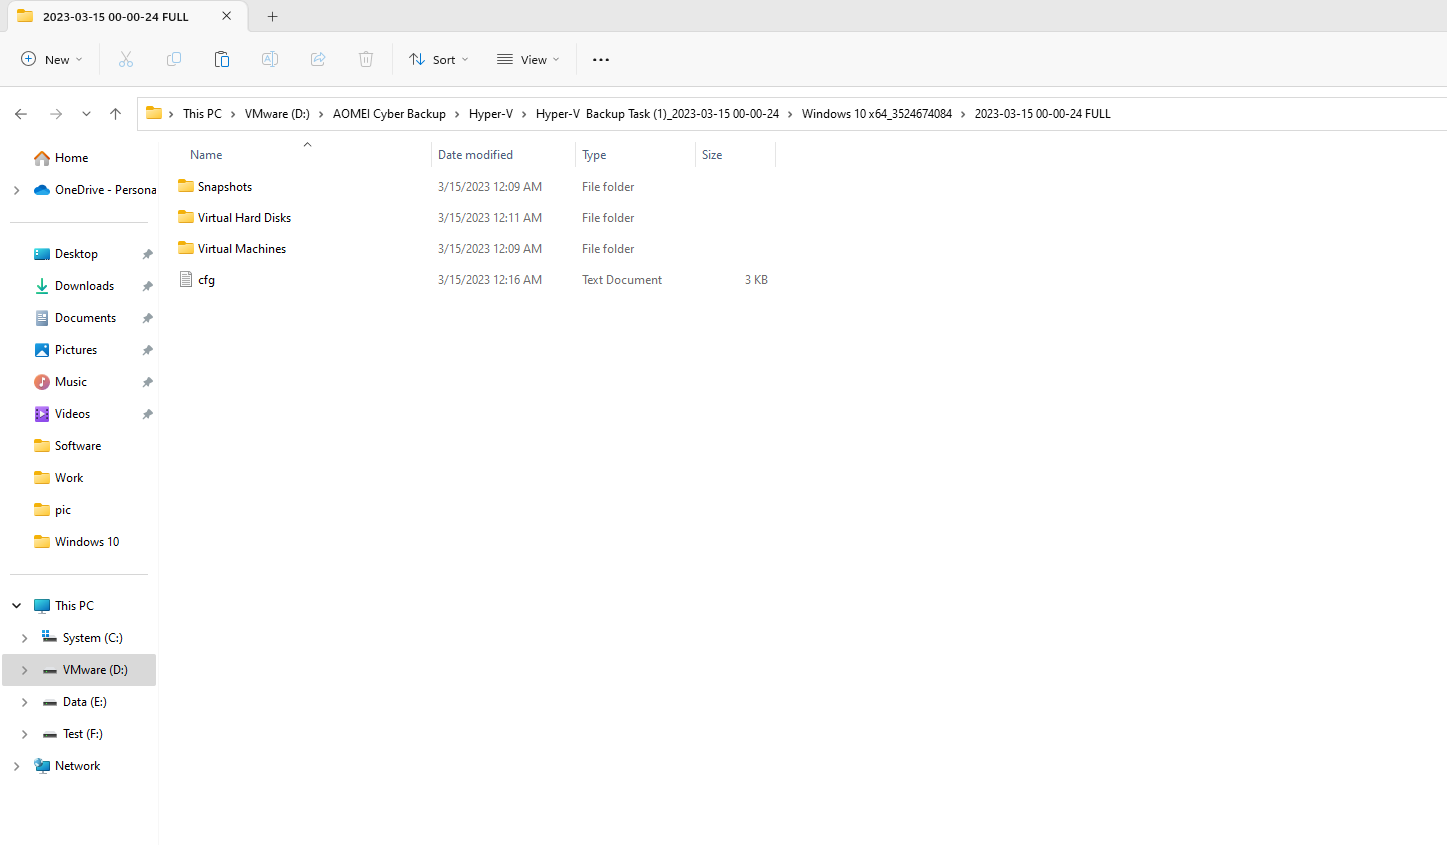The image size is (1447, 845).
Task: Click the Delete trash can icon
Action: coord(366,60)
